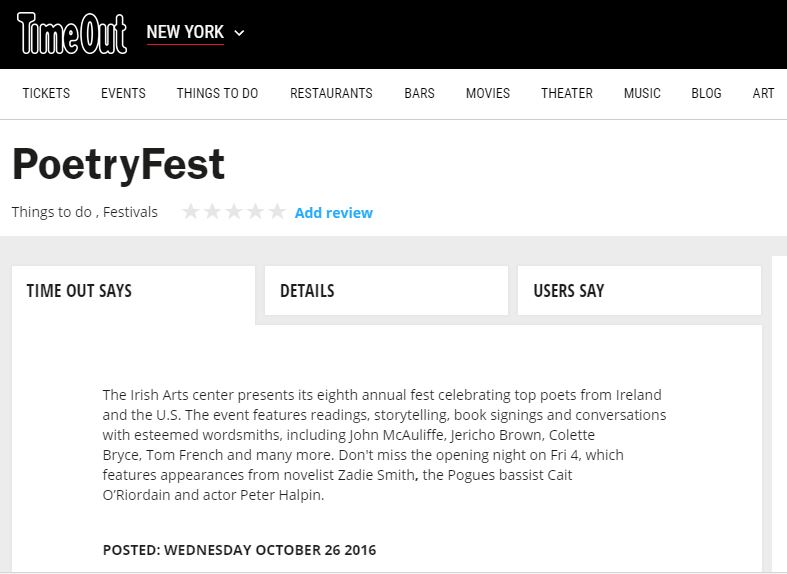Select the third rating star
The image size is (787, 574).
pyautogui.click(x=233, y=212)
